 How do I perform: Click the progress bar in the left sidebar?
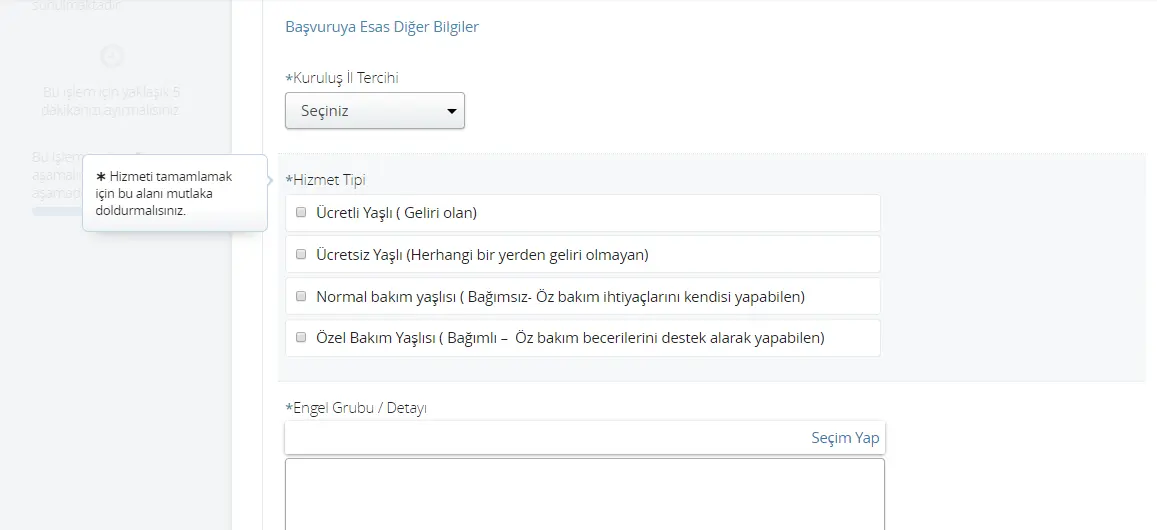pyautogui.click(x=57, y=211)
